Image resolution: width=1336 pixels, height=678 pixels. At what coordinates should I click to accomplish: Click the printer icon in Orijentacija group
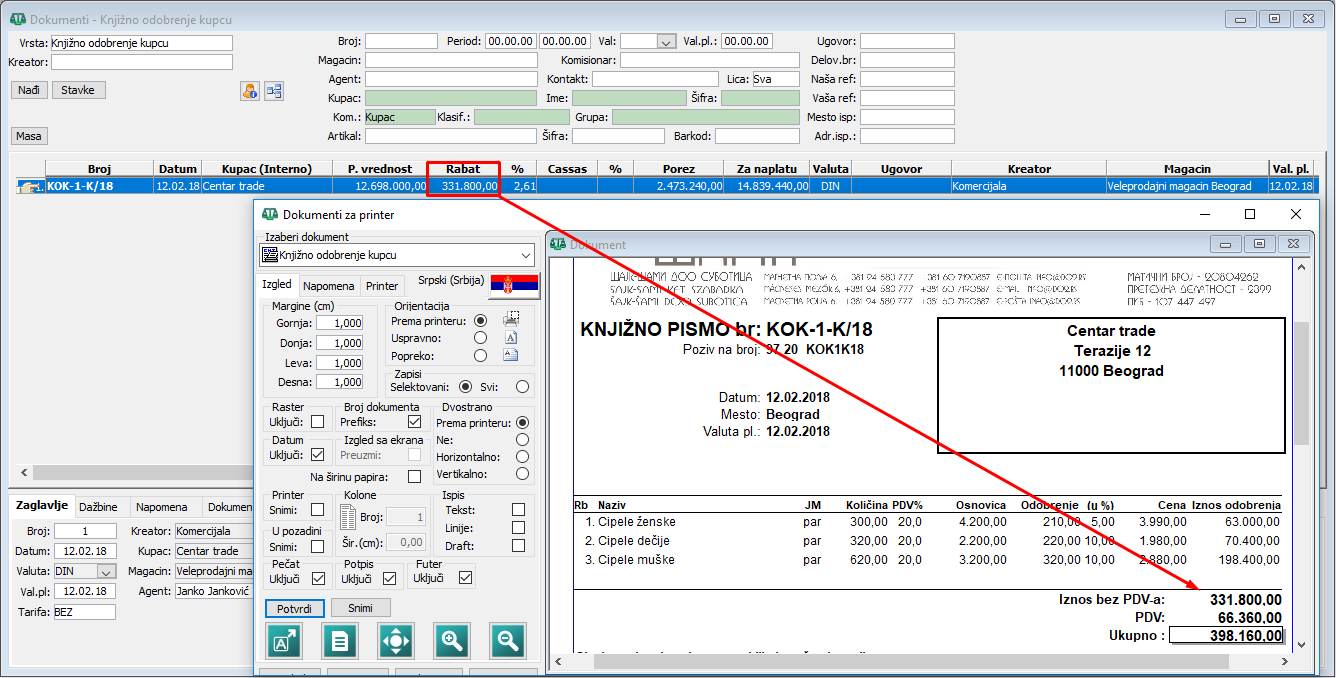coord(511,320)
